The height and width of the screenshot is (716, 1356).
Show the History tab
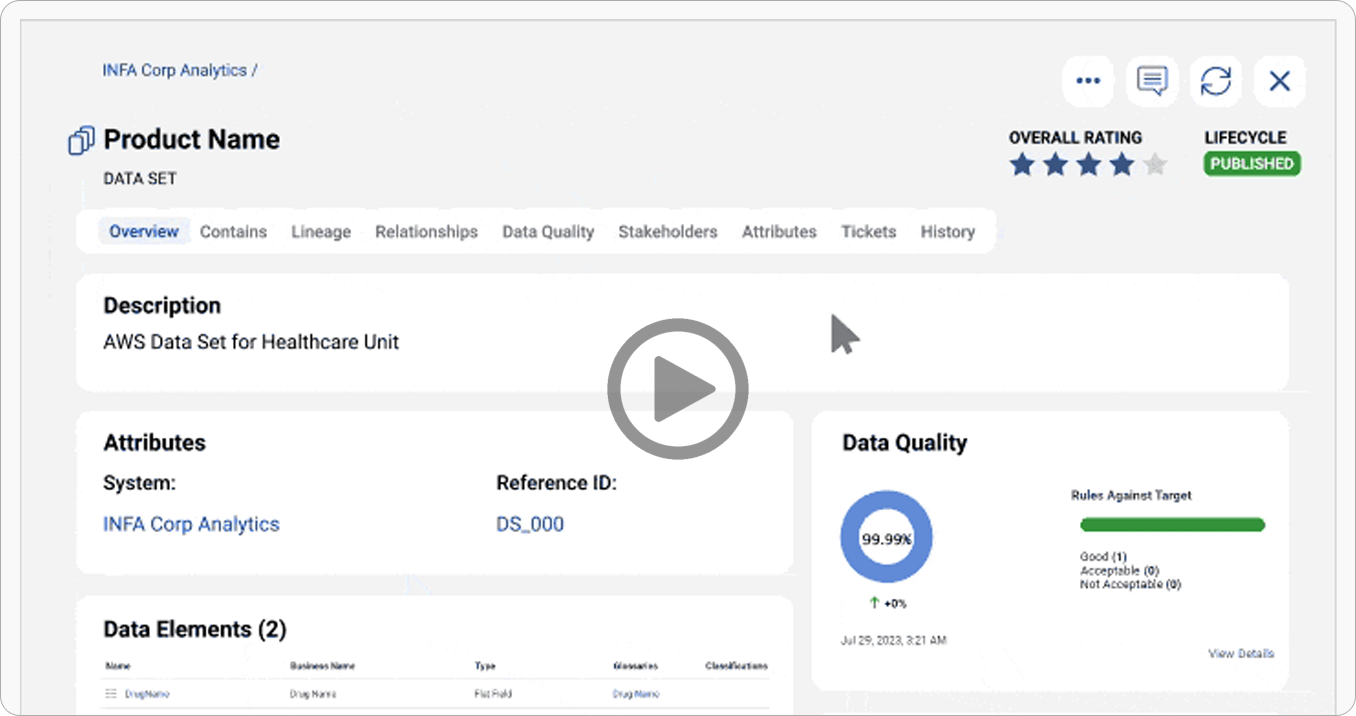coord(947,232)
